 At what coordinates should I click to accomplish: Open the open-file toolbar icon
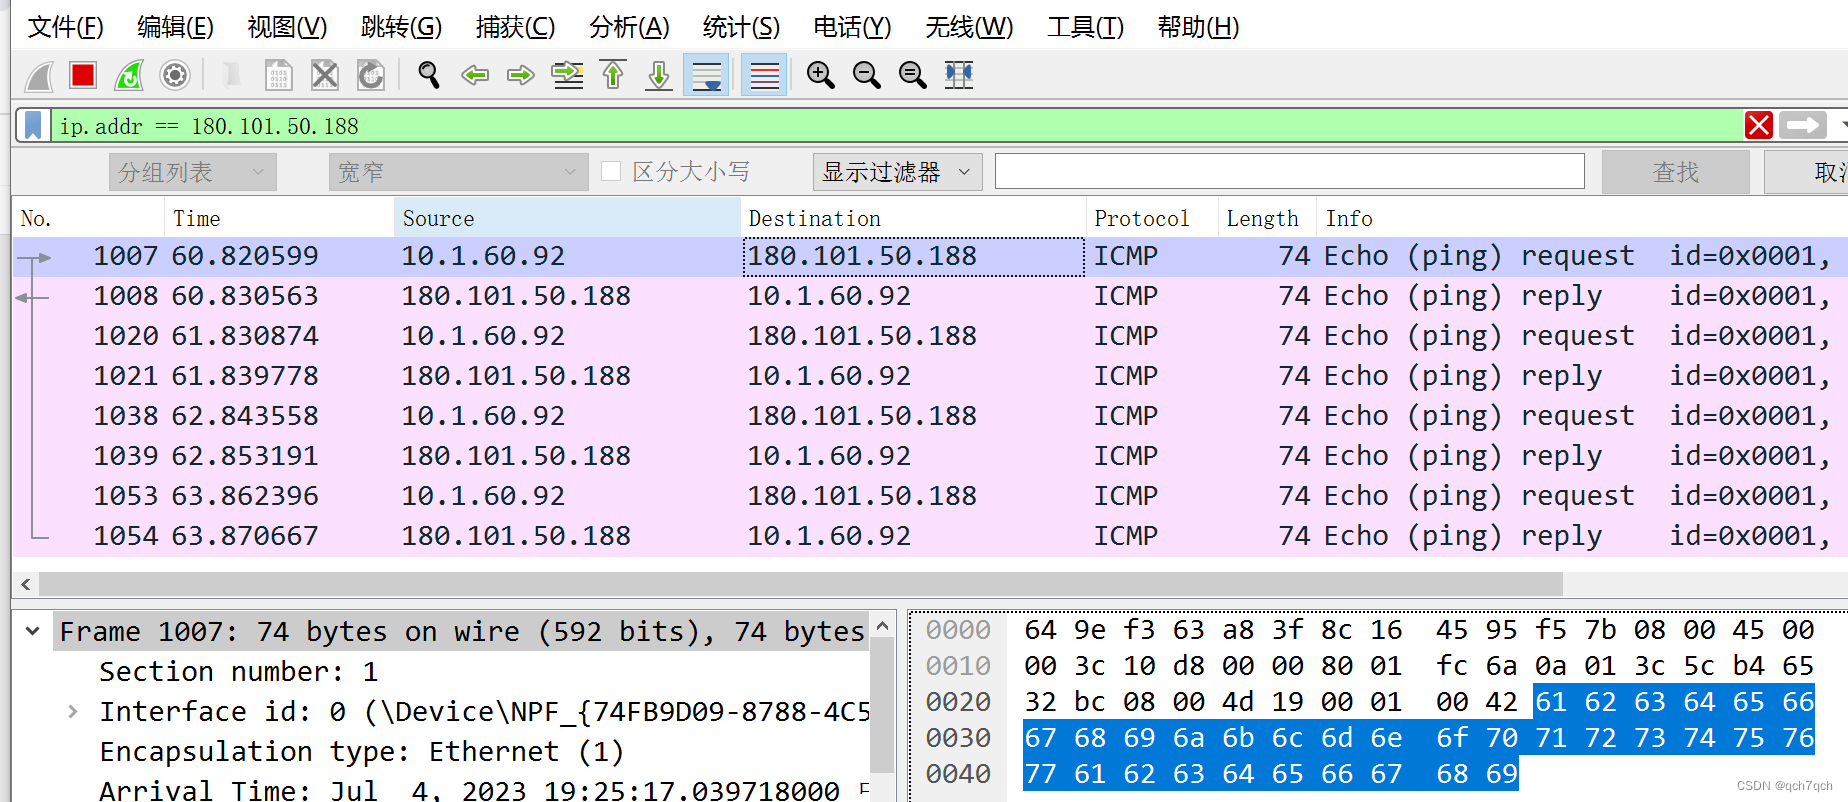tap(231, 75)
